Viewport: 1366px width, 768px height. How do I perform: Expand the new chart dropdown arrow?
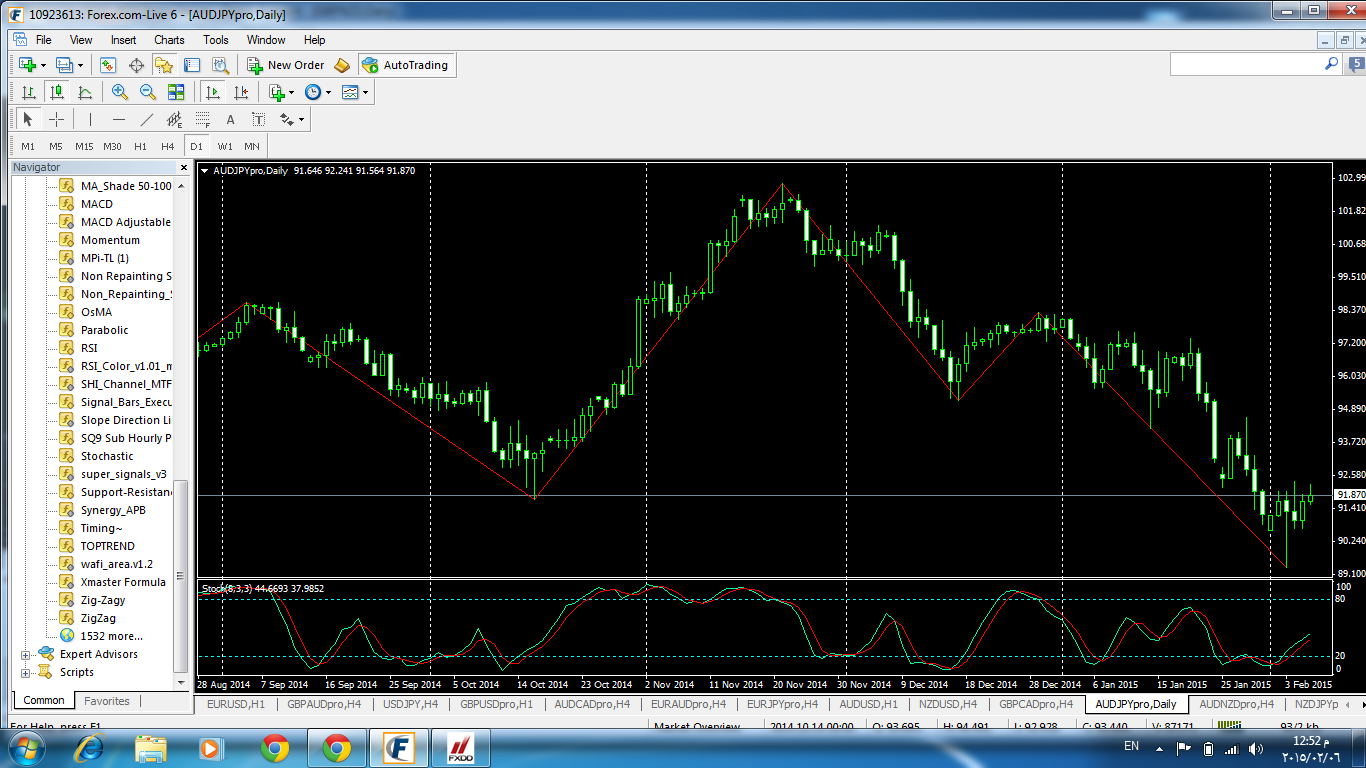point(44,65)
